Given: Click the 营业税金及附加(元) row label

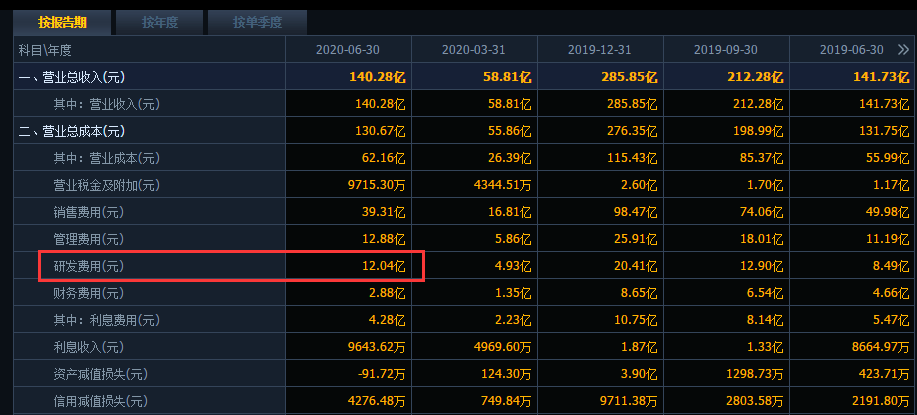Looking at the screenshot, I should (106, 185).
